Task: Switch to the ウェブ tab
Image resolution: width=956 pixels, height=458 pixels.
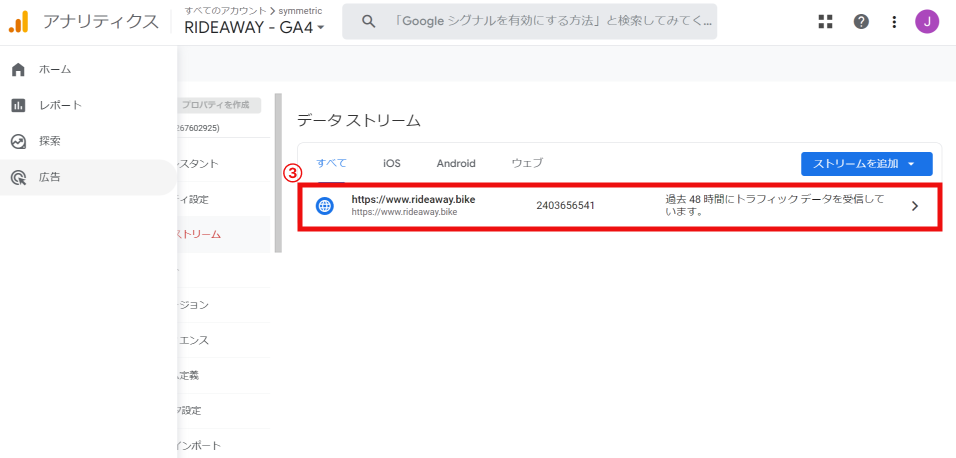Action: (527, 163)
